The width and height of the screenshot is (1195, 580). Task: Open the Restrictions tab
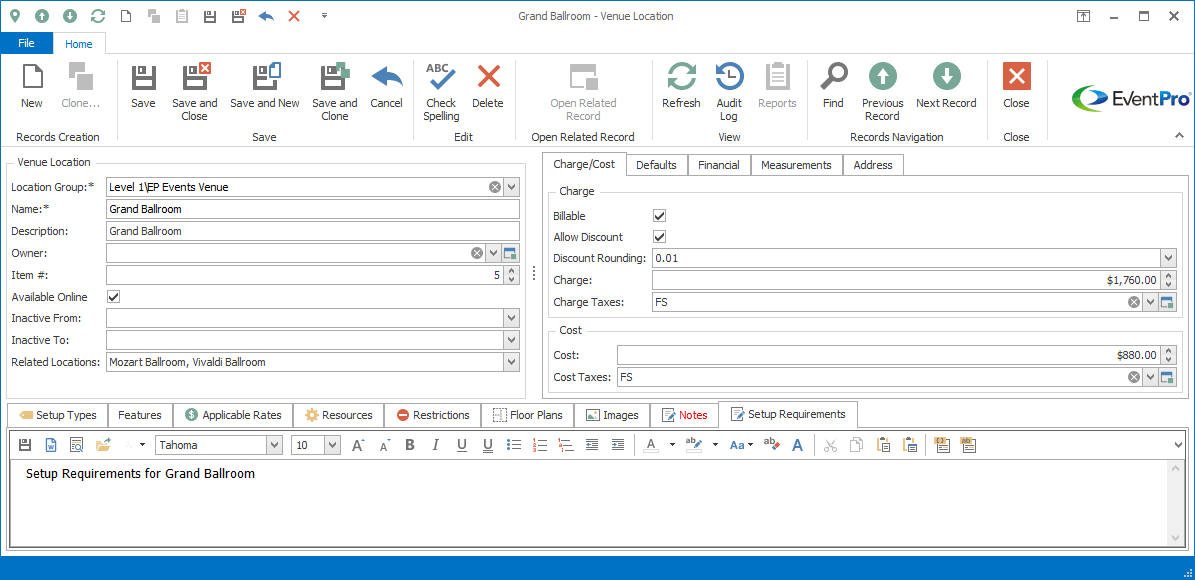click(x=432, y=415)
